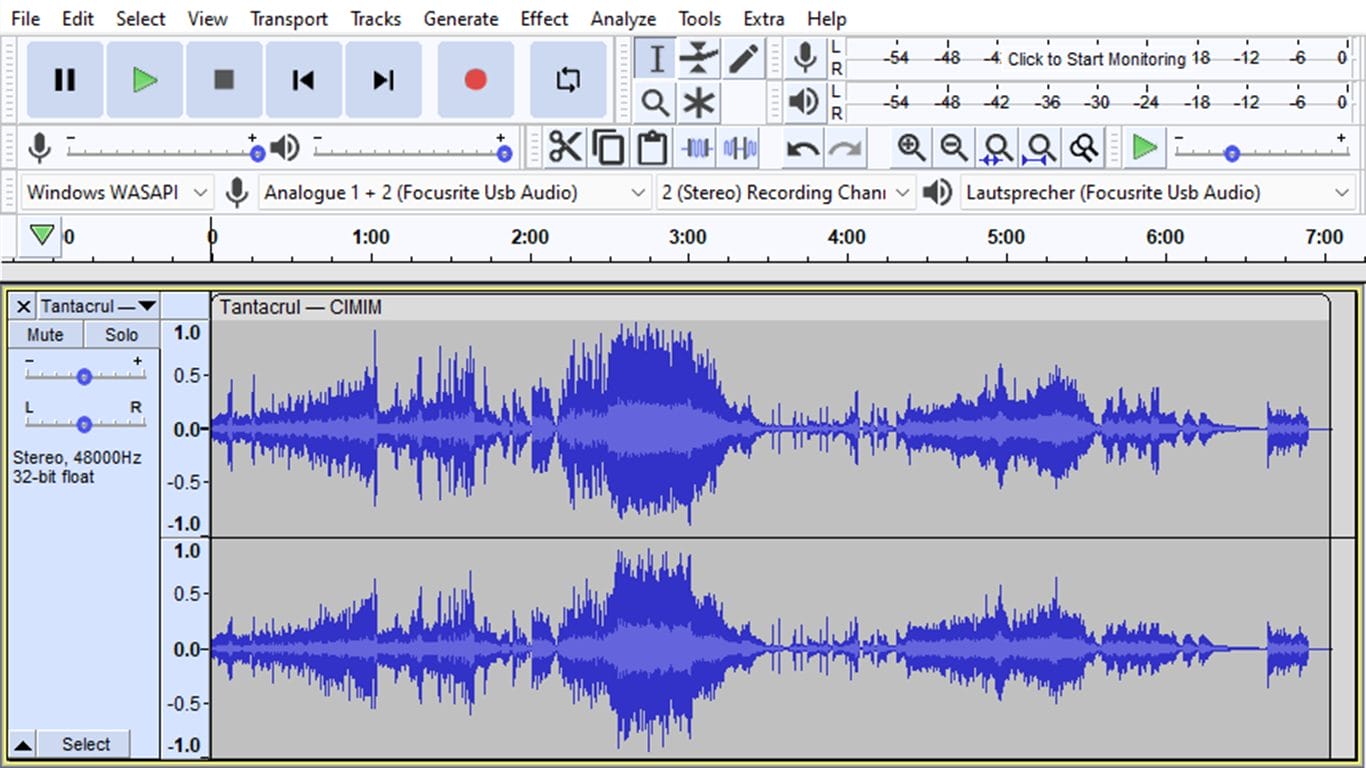This screenshot has width=1366, height=768.
Task: Click the Trim audio outside selection icon
Action: pyautogui.click(x=696, y=148)
